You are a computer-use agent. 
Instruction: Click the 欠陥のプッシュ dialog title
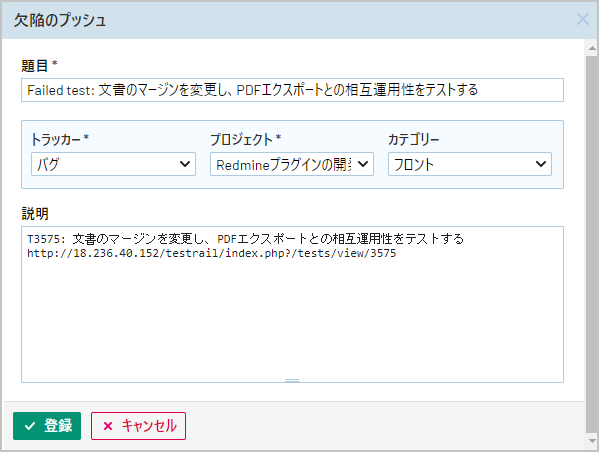[x=60, y=20]
